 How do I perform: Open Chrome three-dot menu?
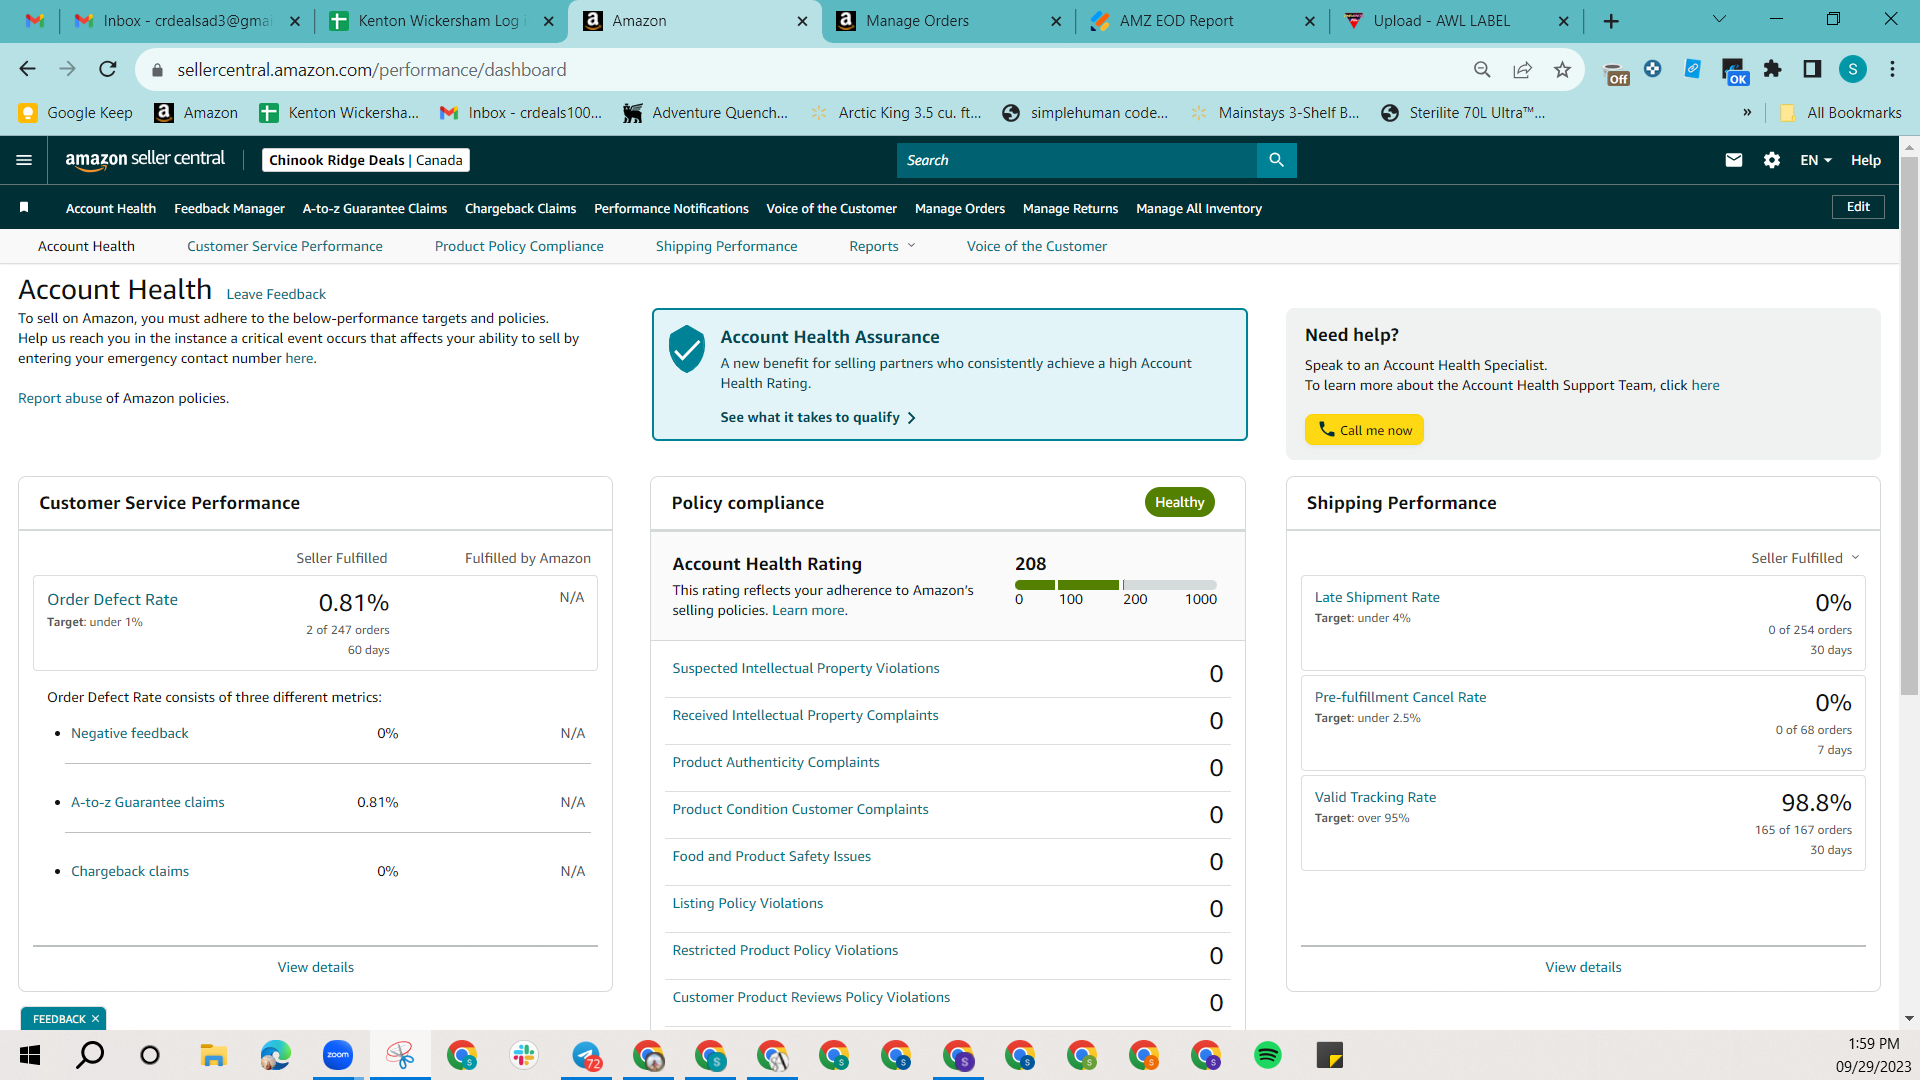pos(1892,69)
